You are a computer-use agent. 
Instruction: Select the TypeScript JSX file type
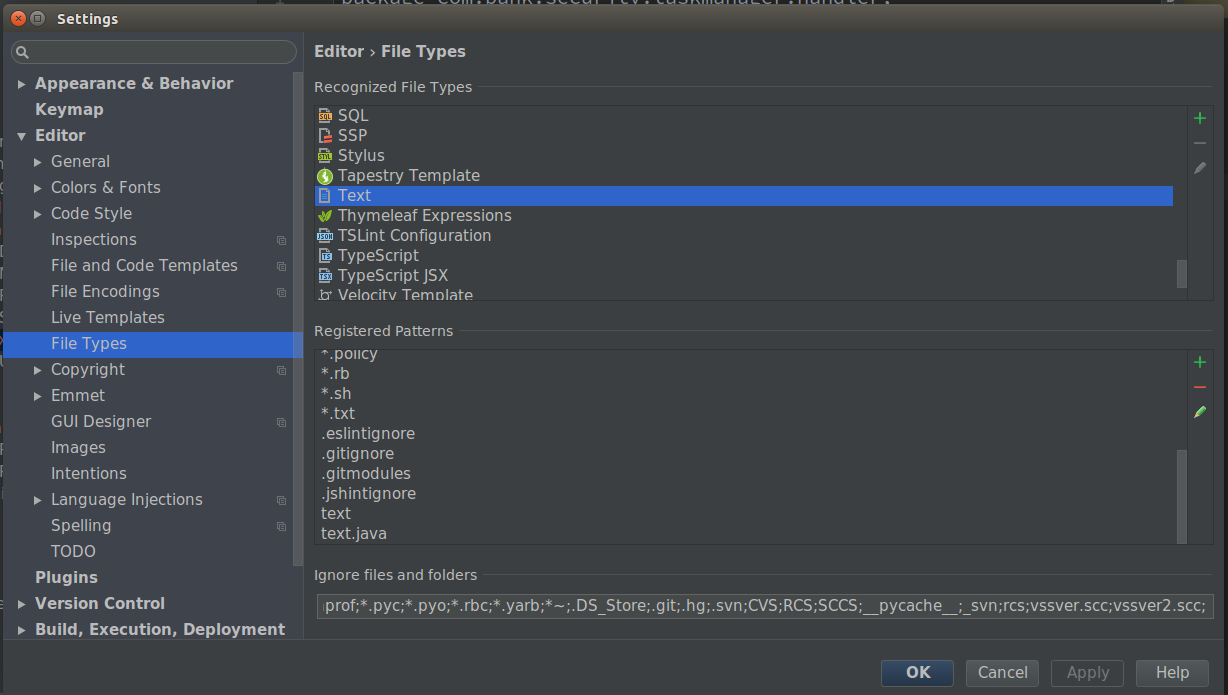coord(392,276)
